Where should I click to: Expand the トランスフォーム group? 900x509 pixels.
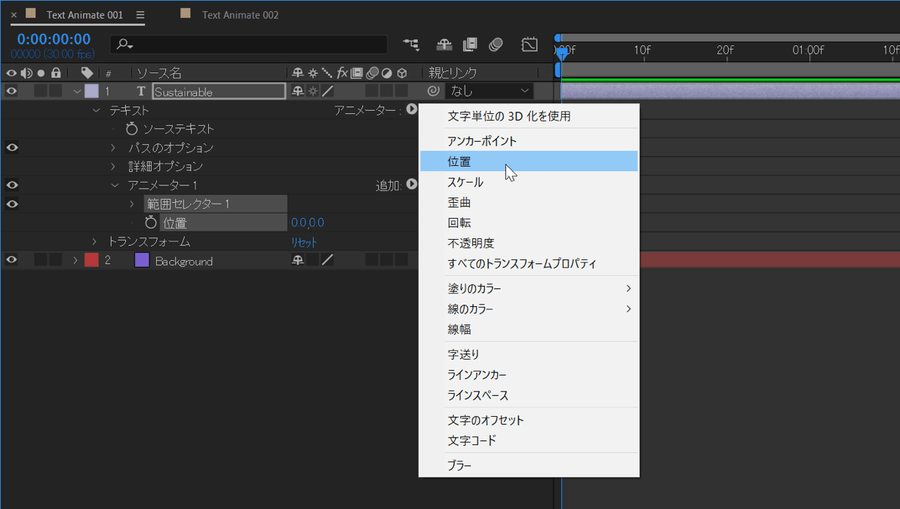tap(95, 242)
